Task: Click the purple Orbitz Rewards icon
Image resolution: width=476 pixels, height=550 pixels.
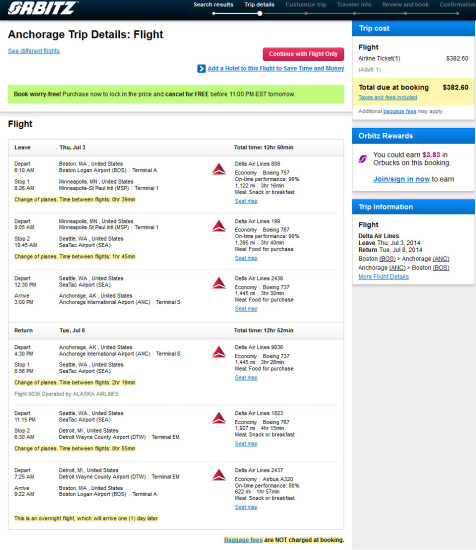Action: click(x=363, y=159)
